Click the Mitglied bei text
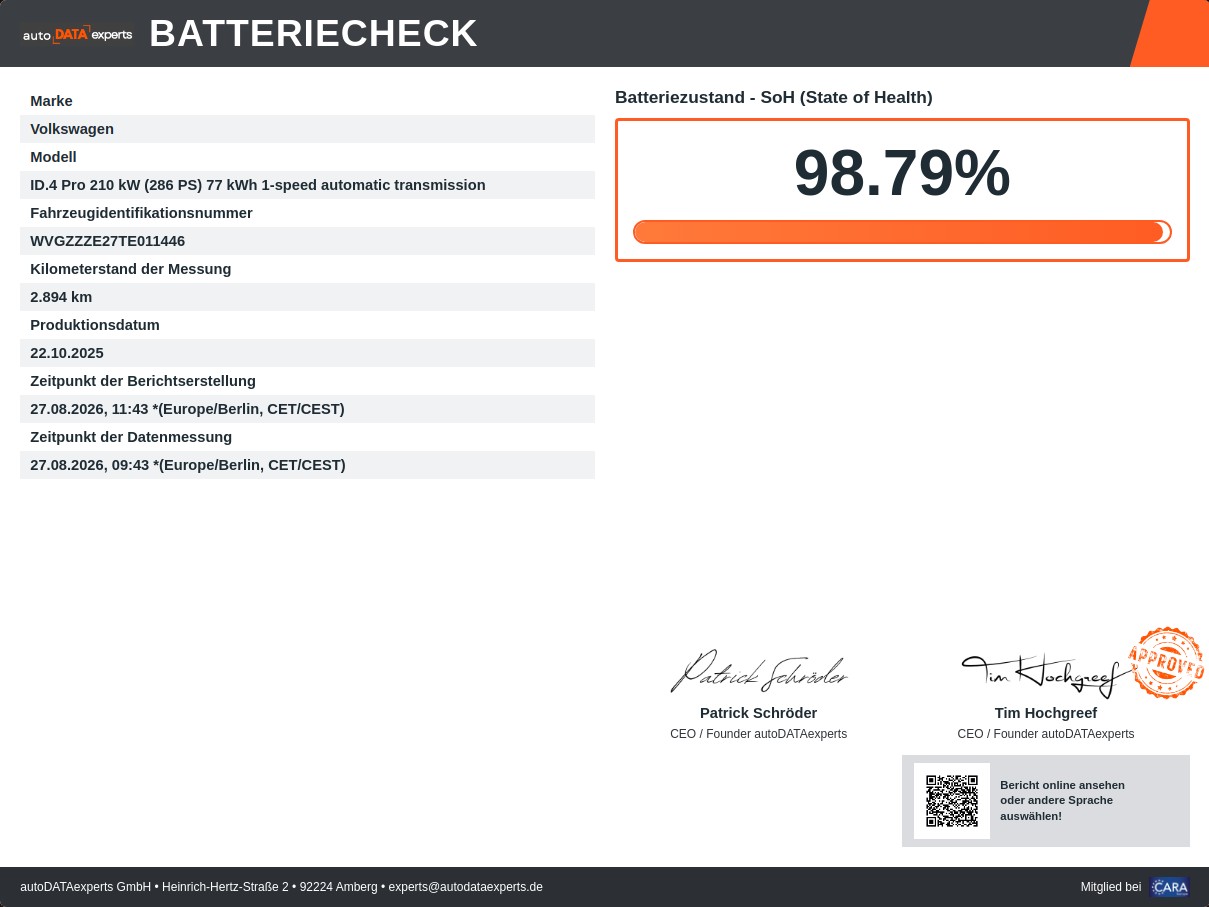The image size is (1209, 907). [1110, 887]
